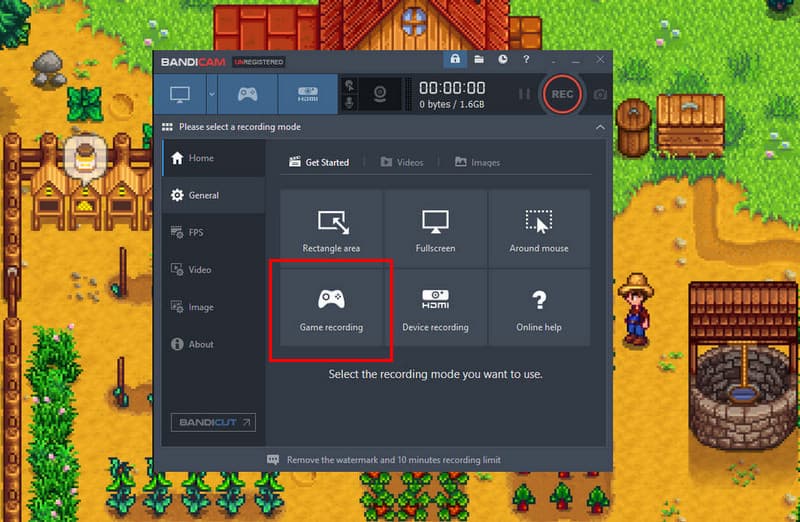The width and height of the screenshot is (800, 522).
Task: Open the Video settings section
Action: point(214,270)
